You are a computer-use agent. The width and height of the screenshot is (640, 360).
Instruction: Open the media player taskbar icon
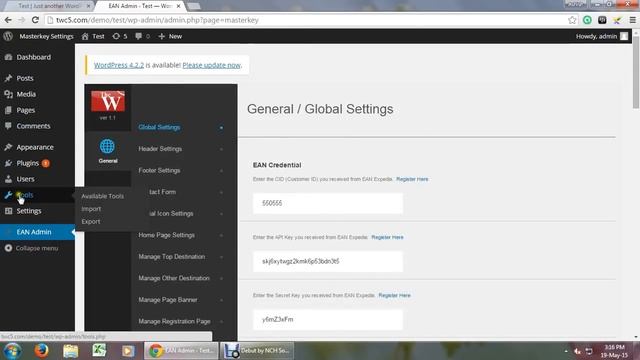click(128, 351)
